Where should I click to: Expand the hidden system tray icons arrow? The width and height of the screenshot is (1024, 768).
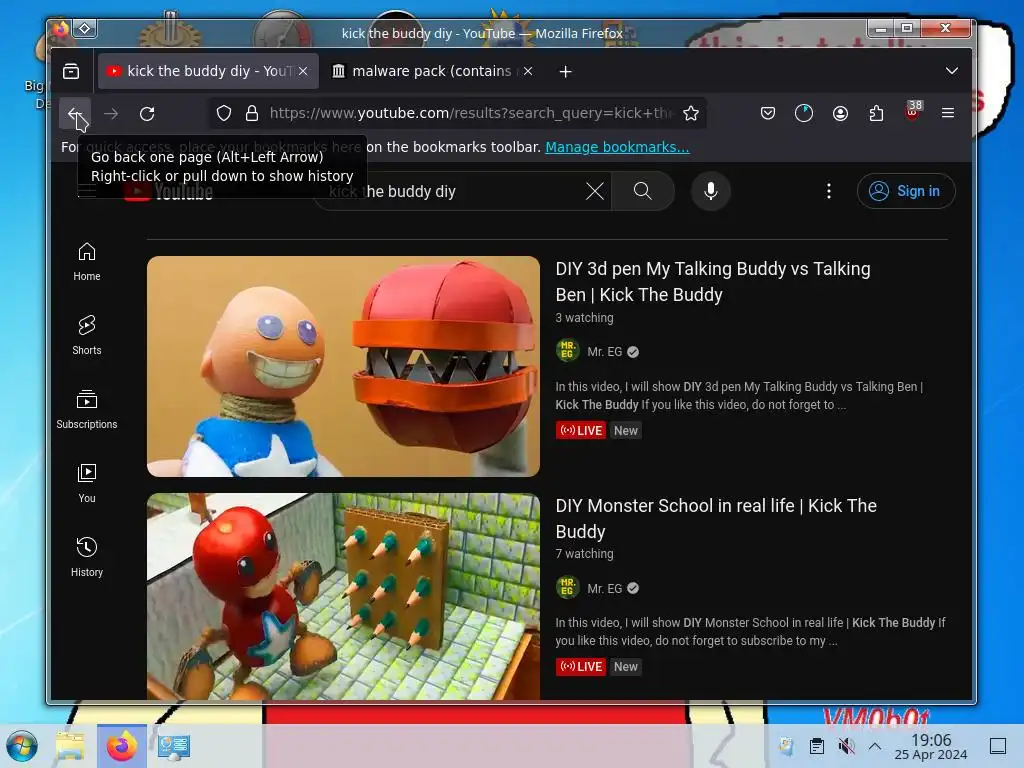pos(875,746)
